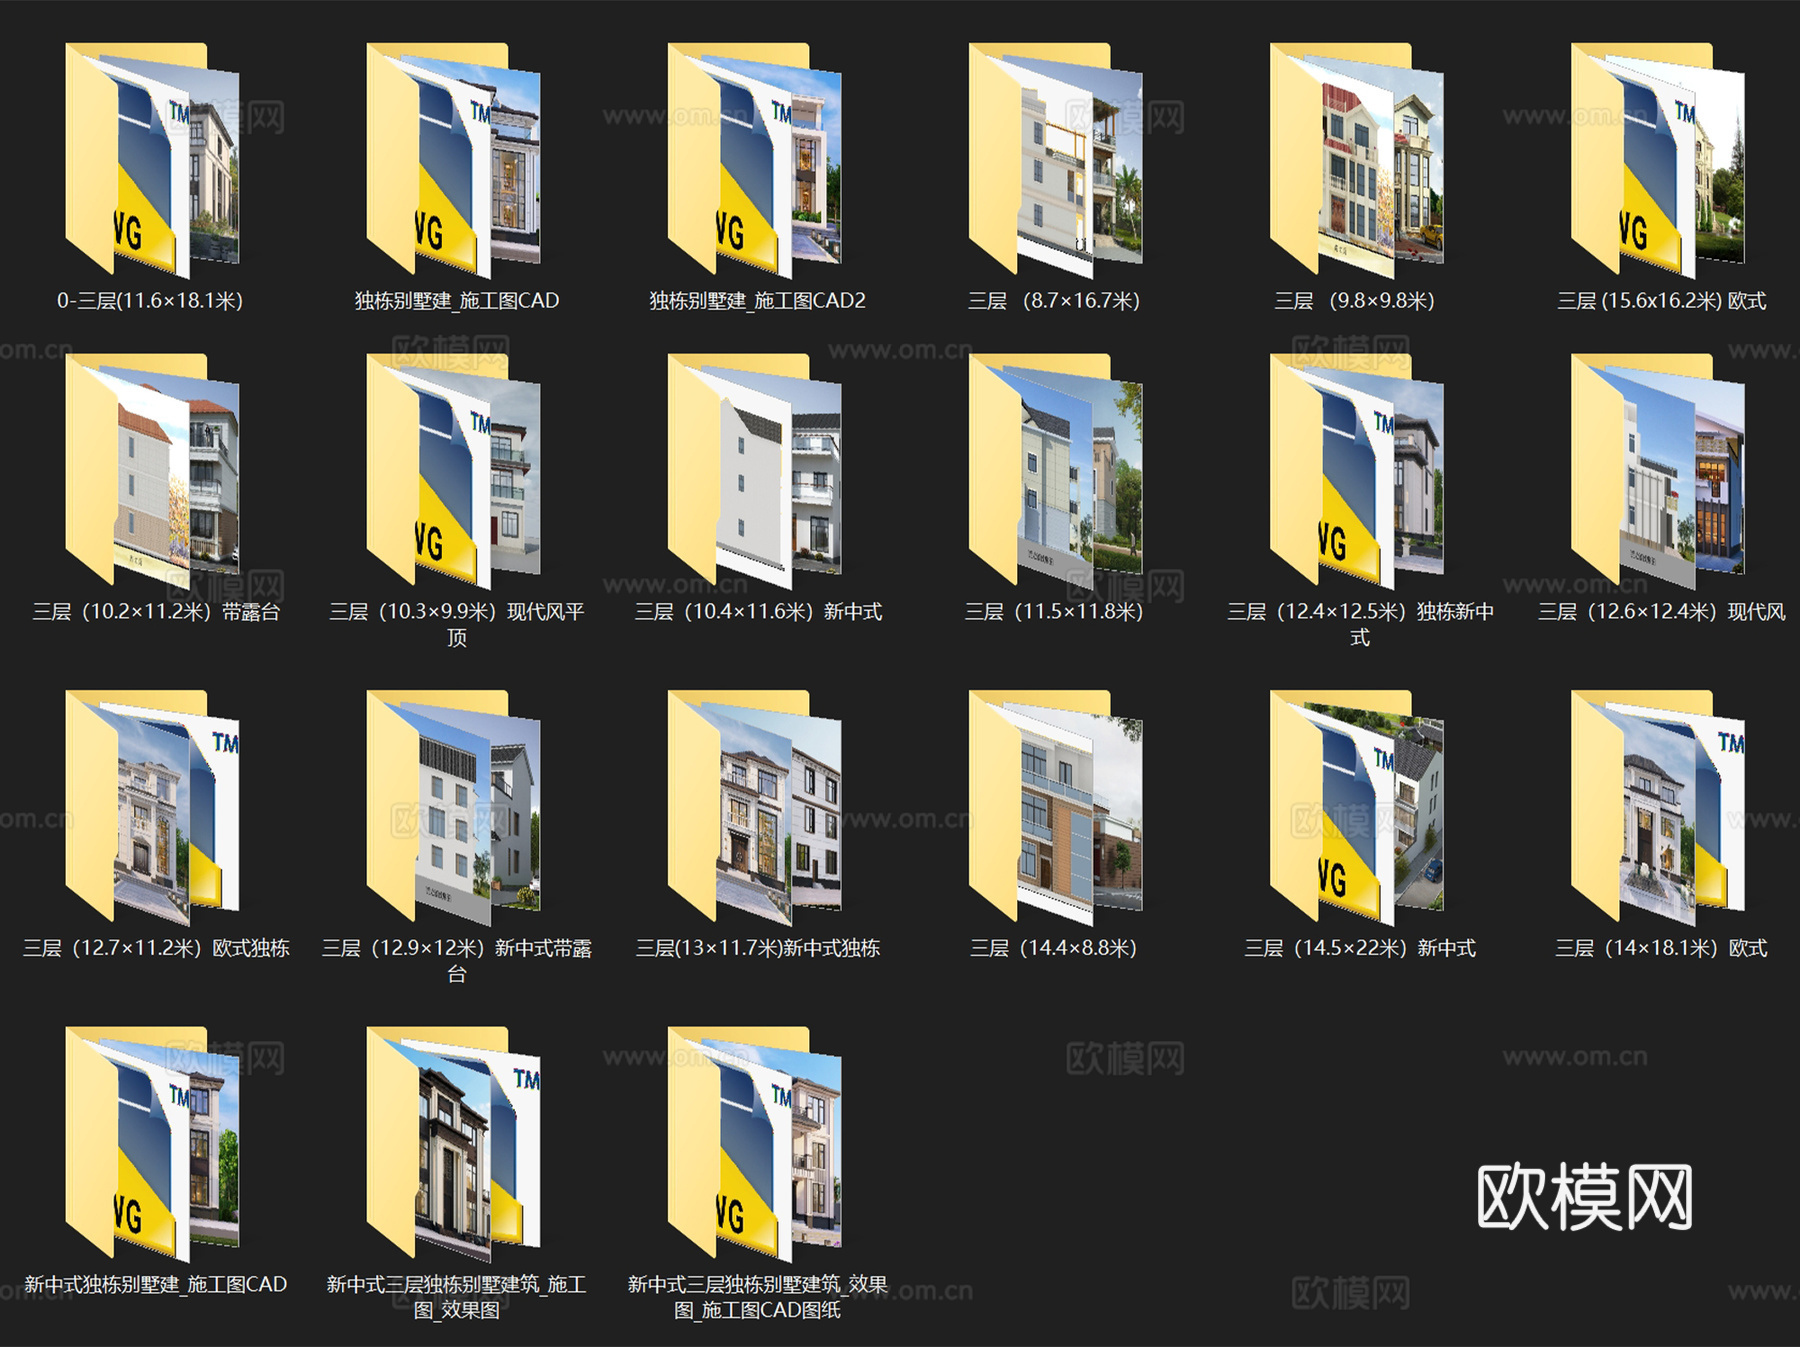Click the file name 三层 (8.7×16.7米)
The height and width of the screenshot is (1347, 1800).
(1054, 301)
